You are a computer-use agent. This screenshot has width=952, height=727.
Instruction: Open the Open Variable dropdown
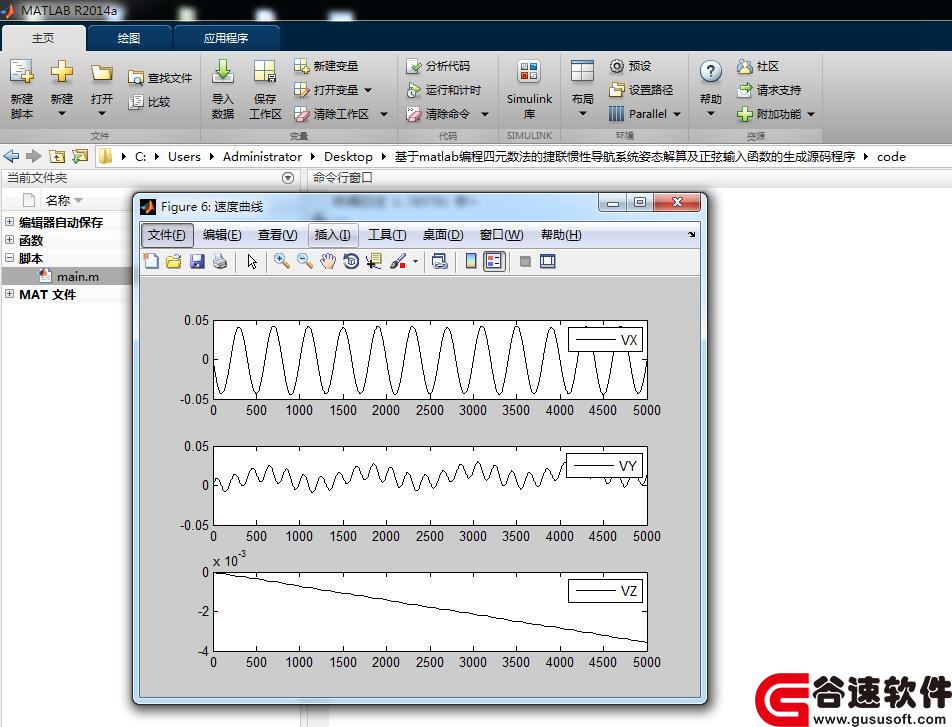click(368, 90)
